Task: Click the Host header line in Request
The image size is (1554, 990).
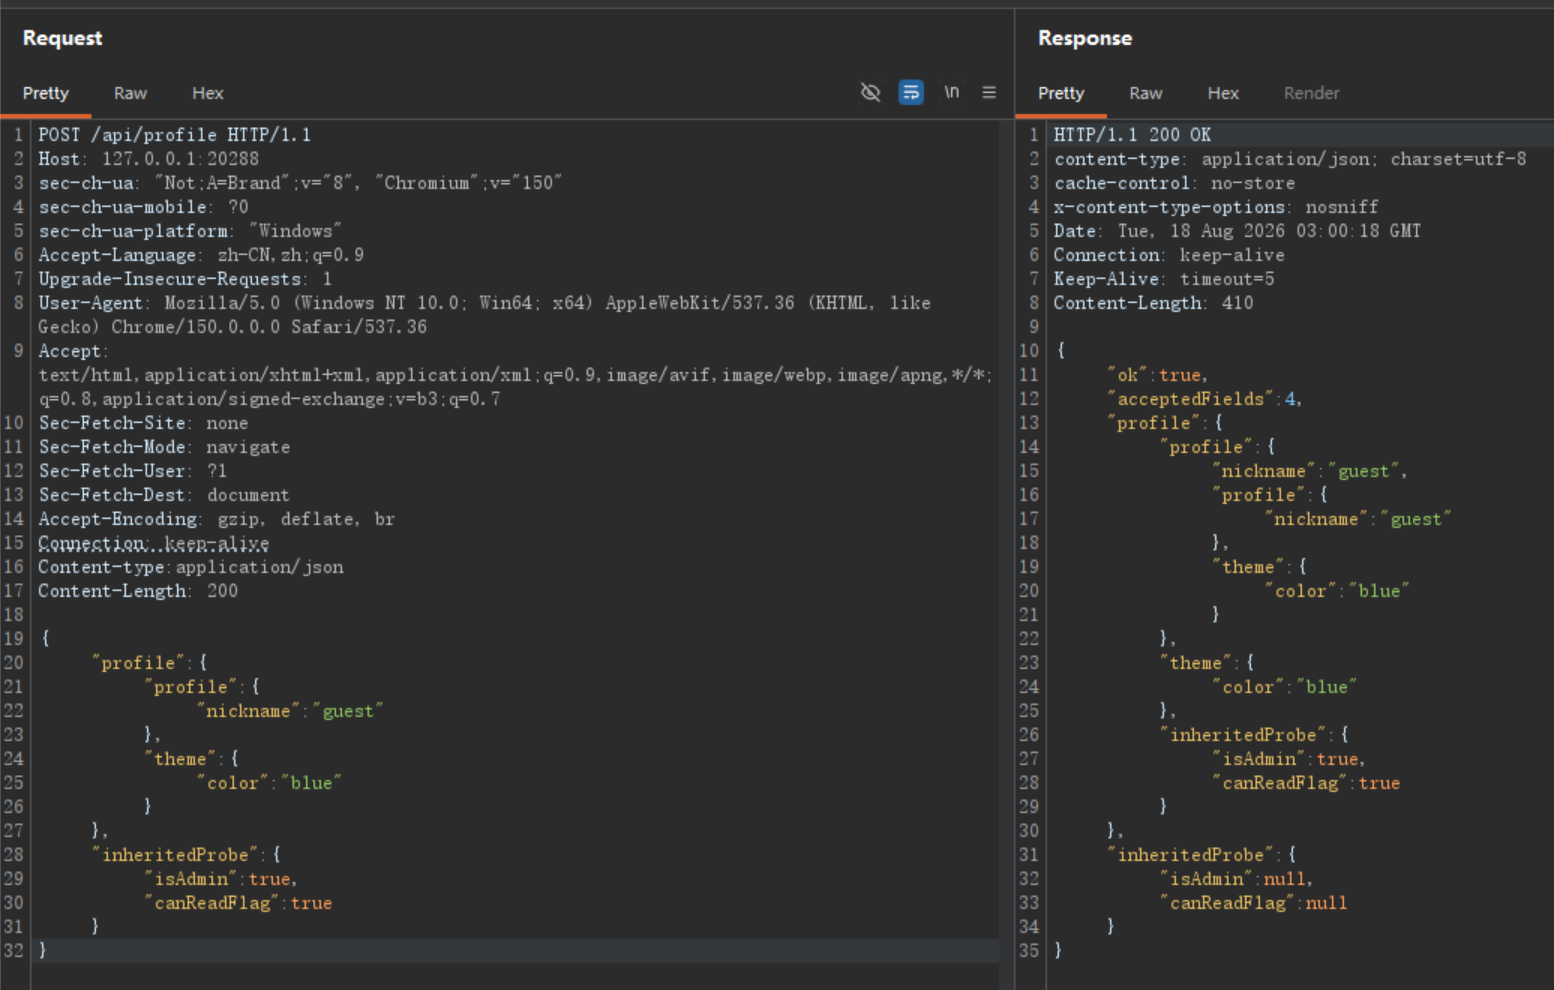Action: (149, 159)
